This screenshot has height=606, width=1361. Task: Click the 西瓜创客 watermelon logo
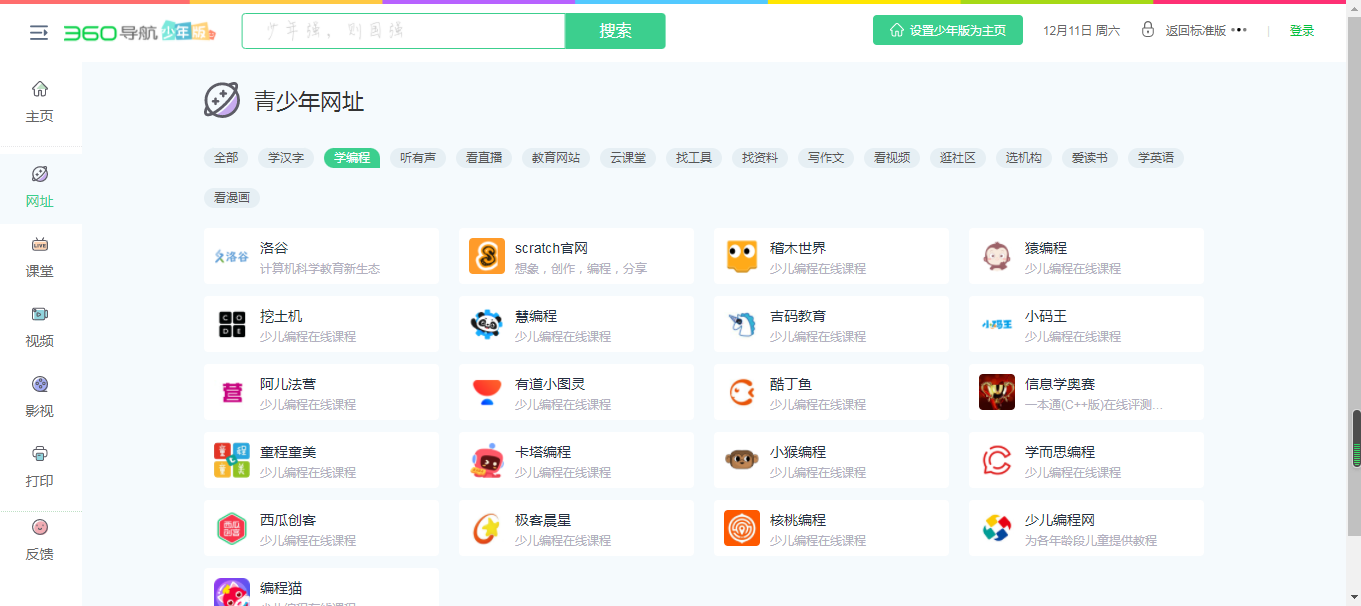coord(232,528)
